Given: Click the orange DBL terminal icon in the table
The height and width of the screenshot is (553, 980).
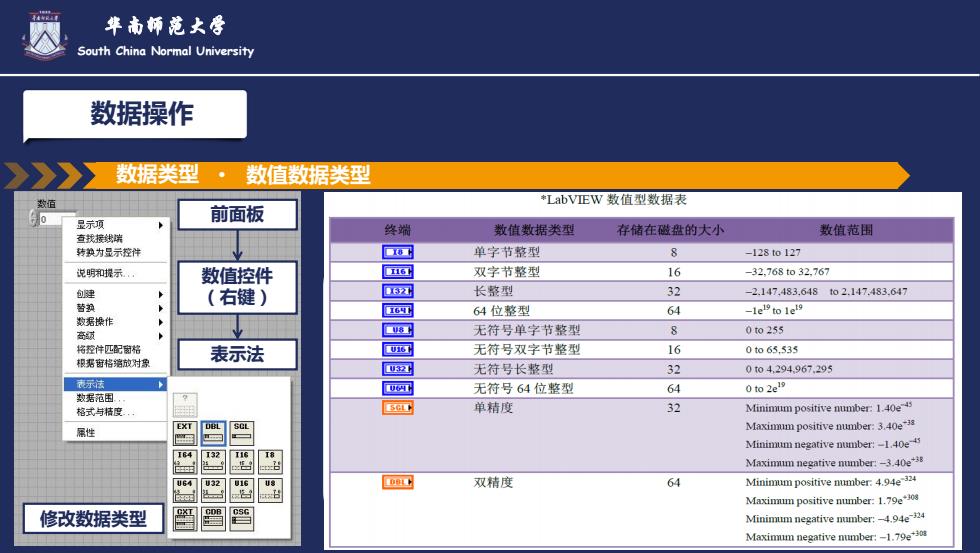Looking at the screenshot, I should (x=398, y=482).
